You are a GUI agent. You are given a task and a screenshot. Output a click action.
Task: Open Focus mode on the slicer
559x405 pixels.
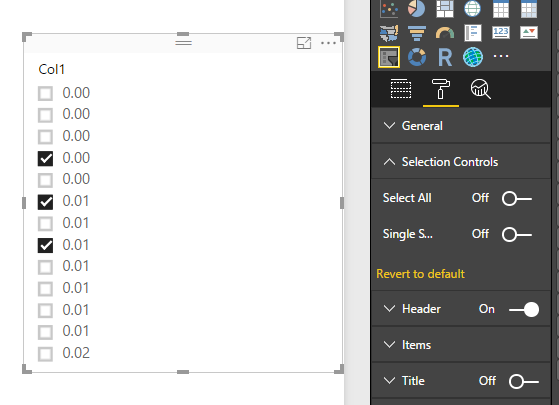click(304, 43)
